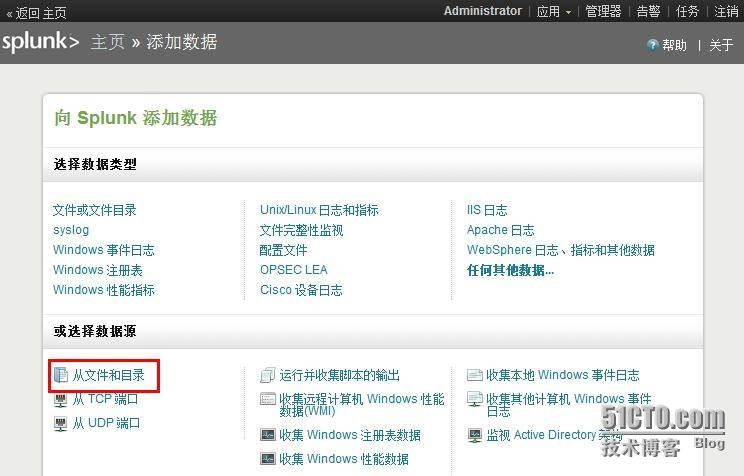The width and height of the screenshot is (744, 476).
Task: Select 文件完整性监视 data type
Action: pos(301,230)
